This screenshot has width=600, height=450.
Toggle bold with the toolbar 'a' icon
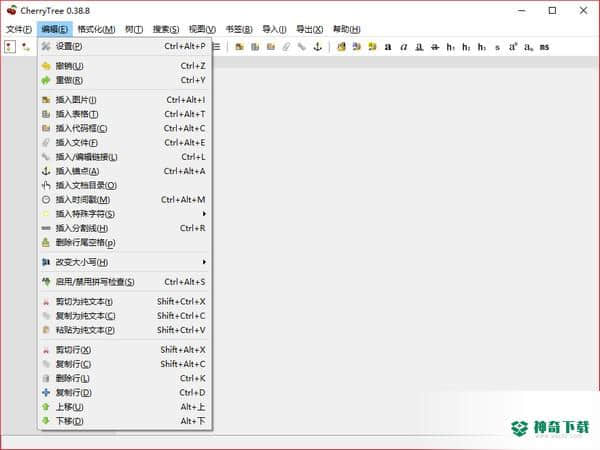pyautogui.click(x=388, y=47)
